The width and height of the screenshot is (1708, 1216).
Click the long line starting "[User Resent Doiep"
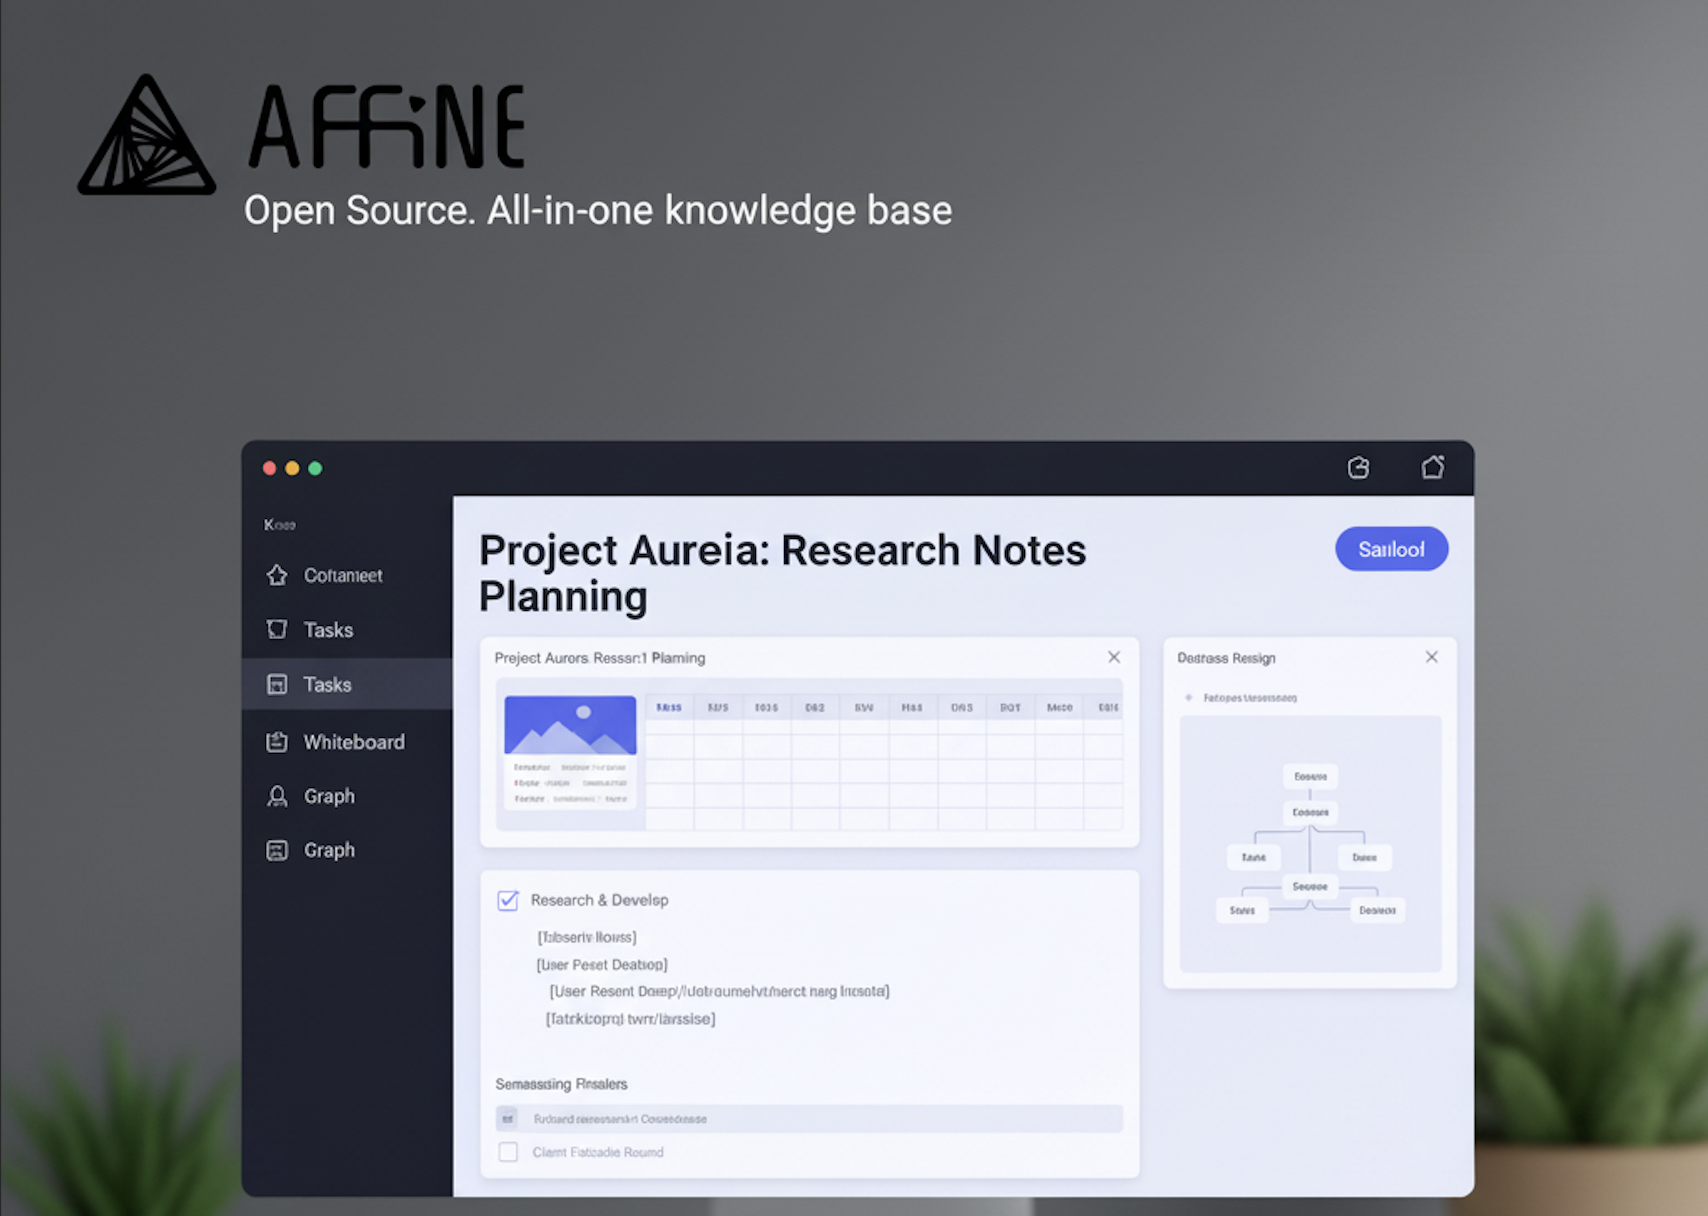point(719,991)
